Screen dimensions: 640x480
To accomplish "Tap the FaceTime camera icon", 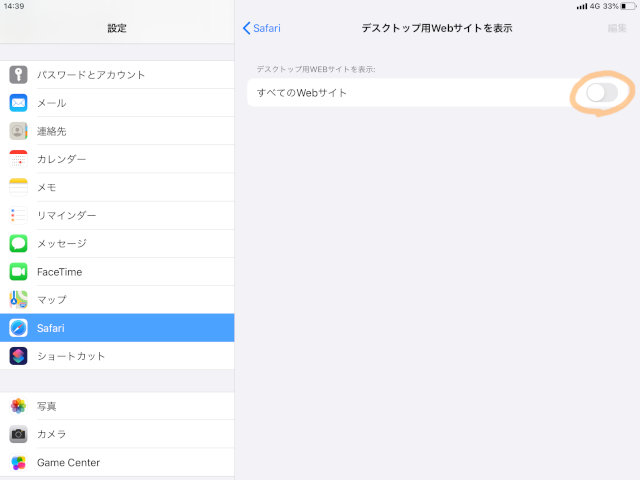I will pos(19,272).
